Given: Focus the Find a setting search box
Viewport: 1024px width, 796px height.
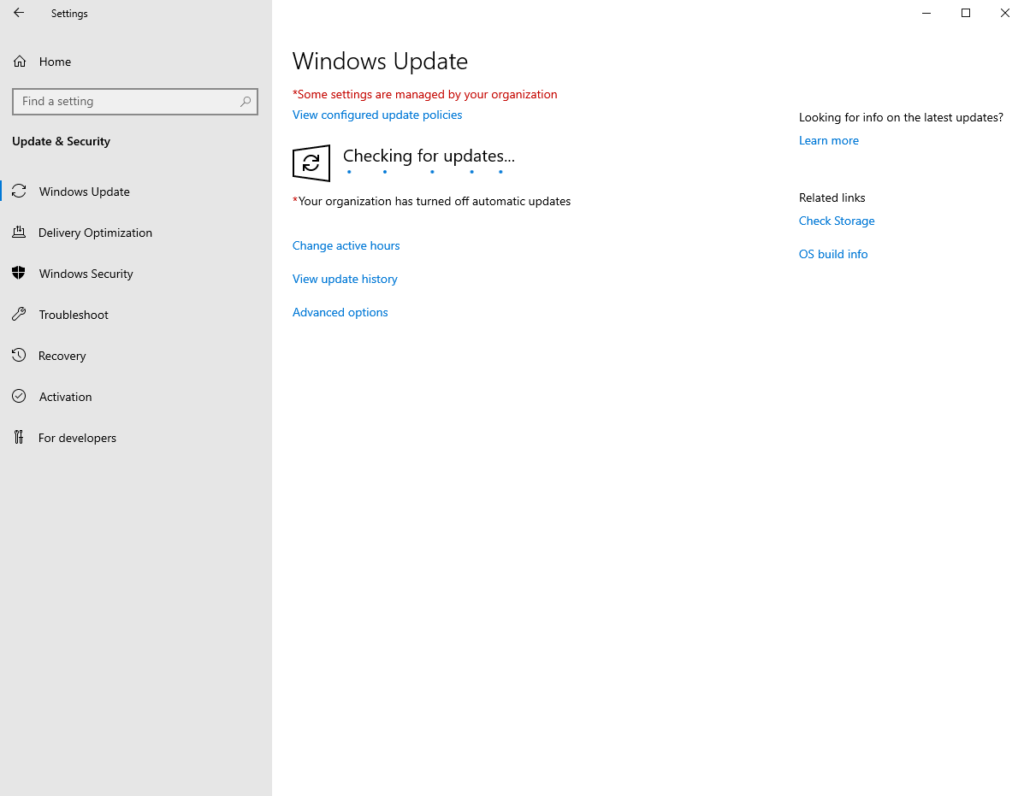Looking at the screenshot, I should pyautogui.click(x=125, y=101).
